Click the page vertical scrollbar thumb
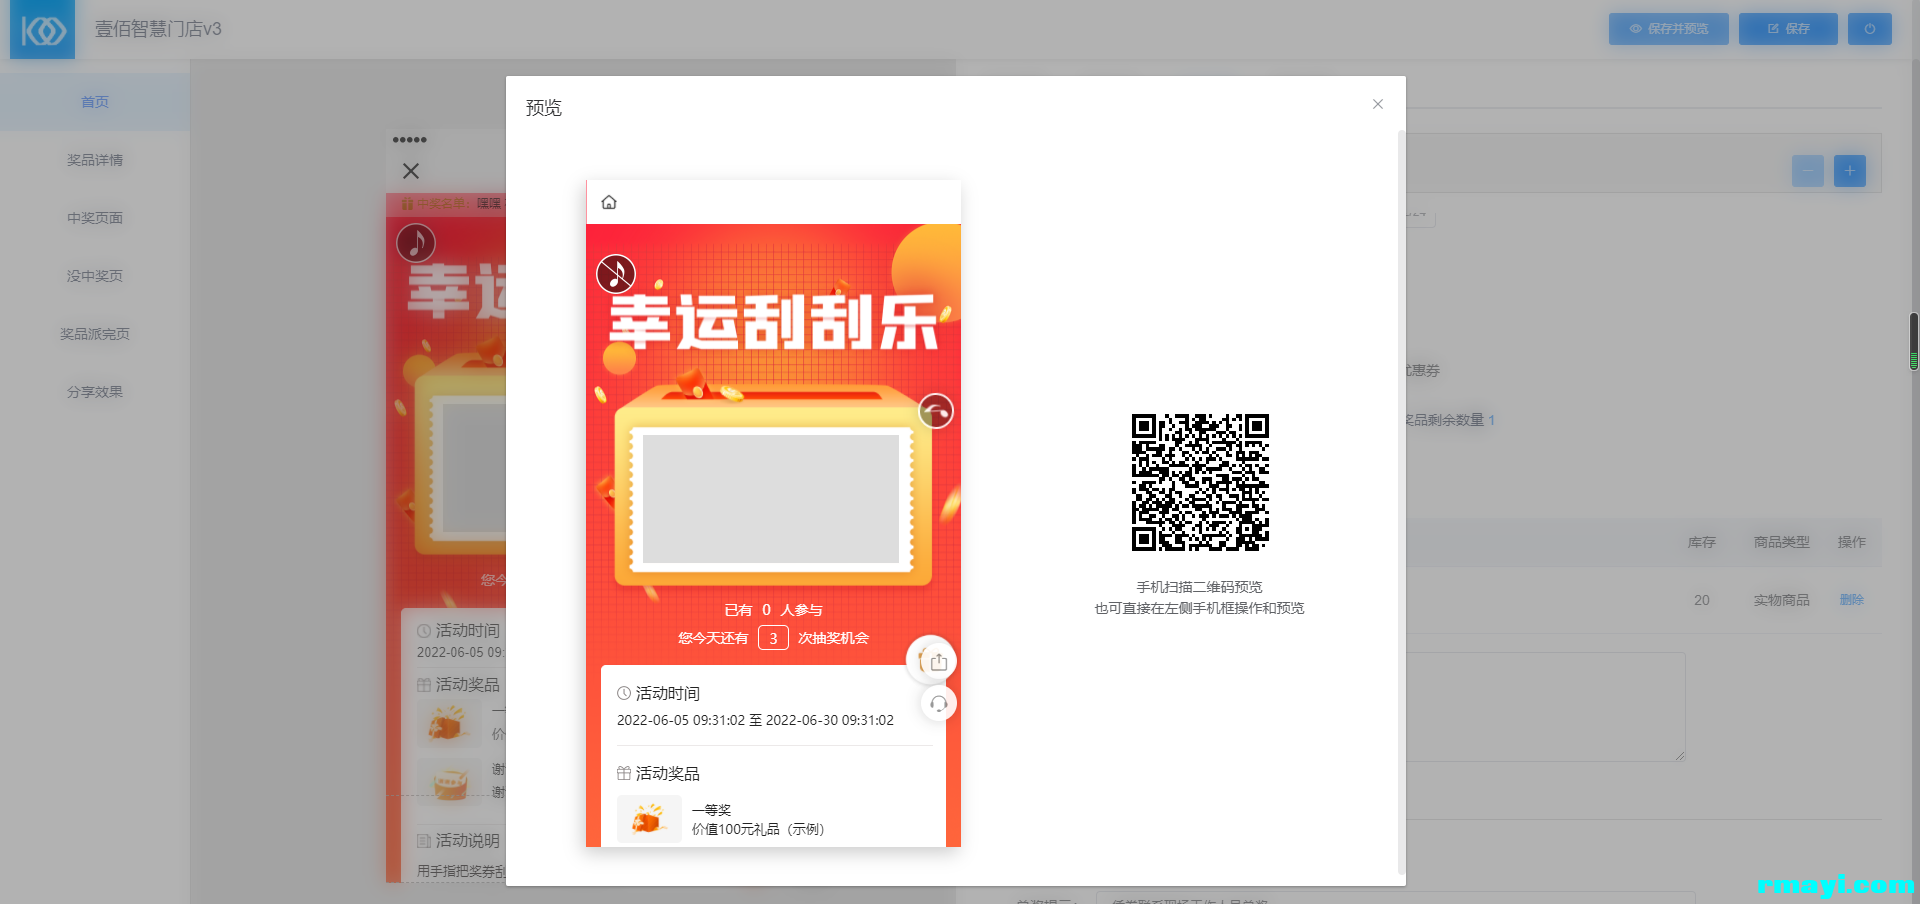 pyautogui.click(x=1914, y=342)
